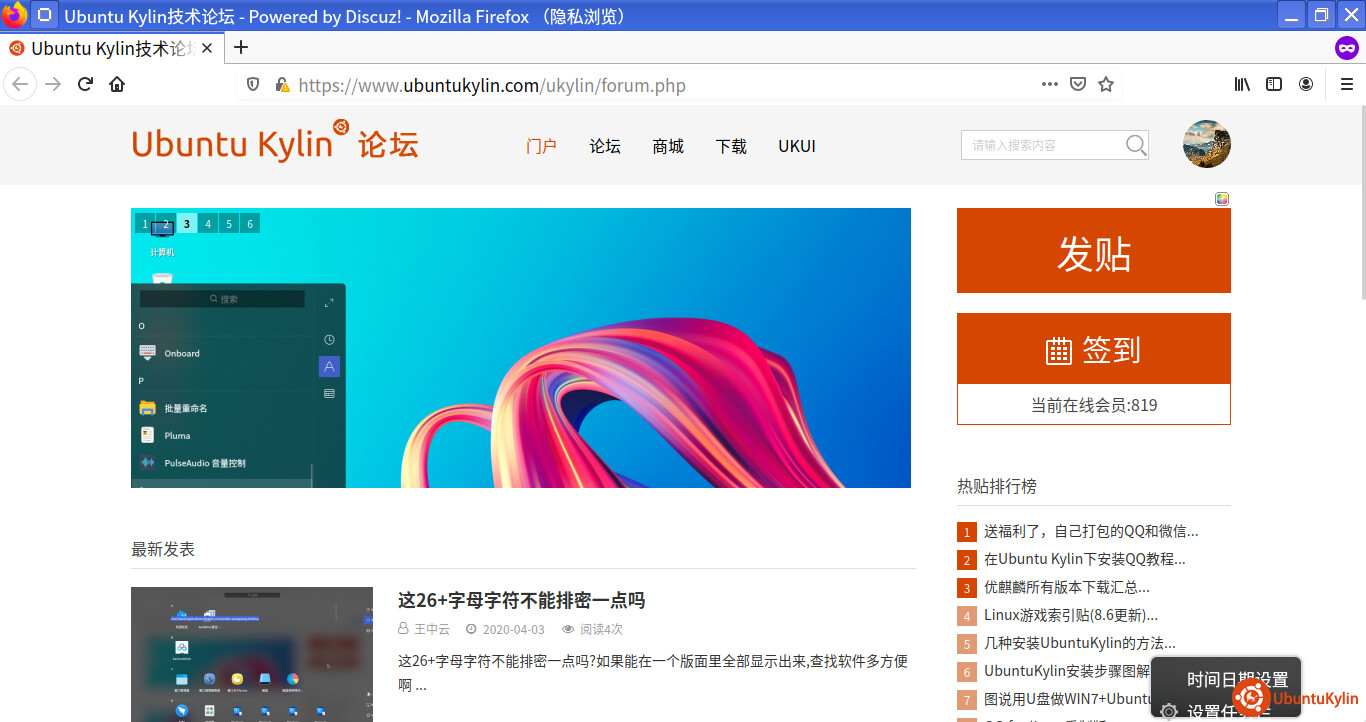Click the Firefox reload page icon
Screen dimensions: 1366x722
click(x=85, y=85)
